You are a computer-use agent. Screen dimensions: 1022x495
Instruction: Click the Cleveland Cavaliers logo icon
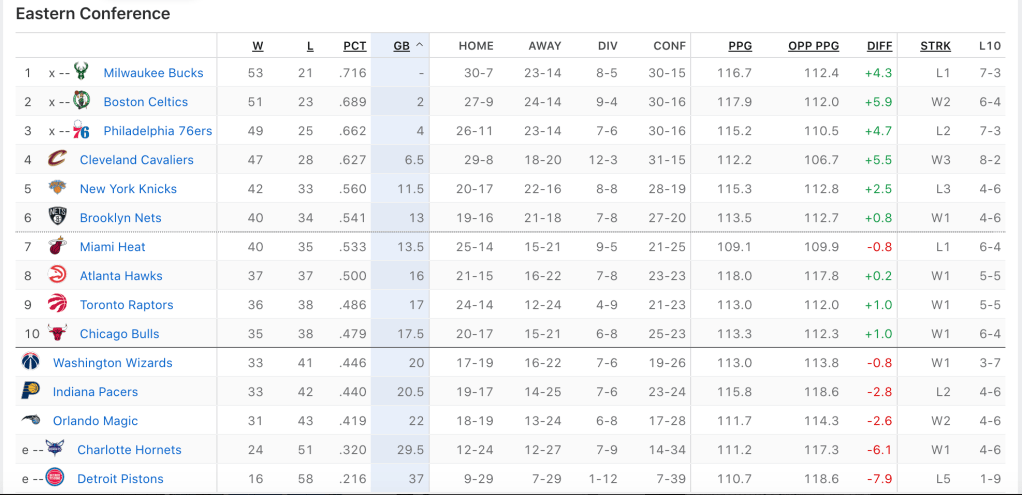(x=57, y=159)
